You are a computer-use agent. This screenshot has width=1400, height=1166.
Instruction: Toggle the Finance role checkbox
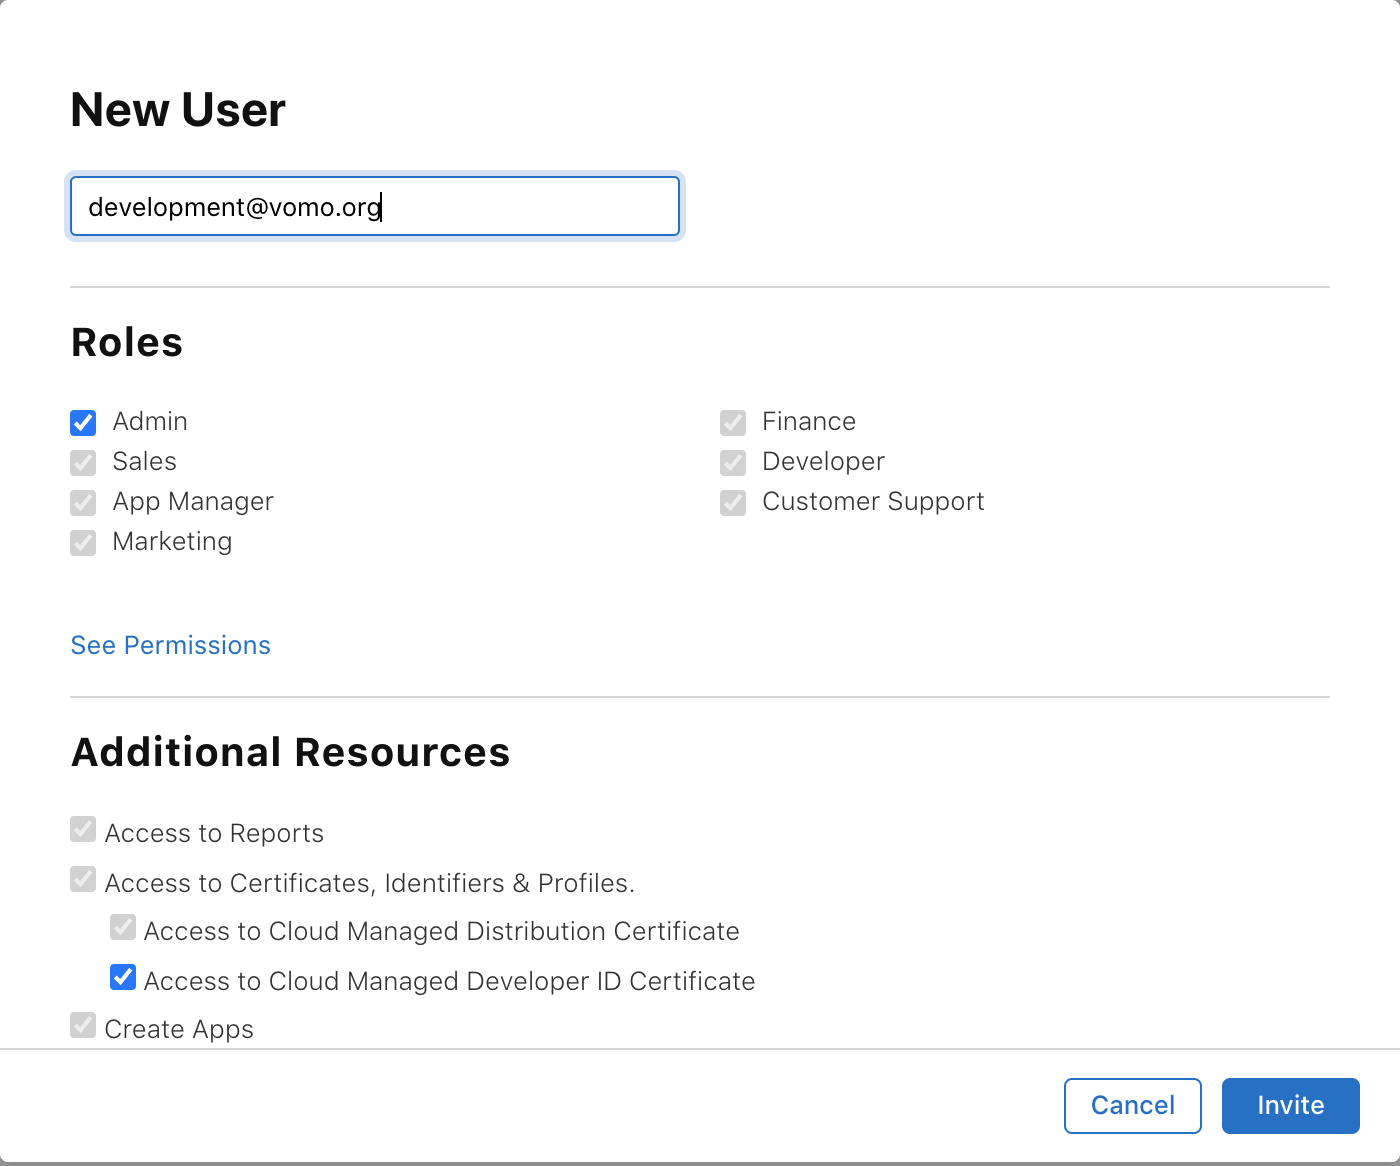(733, 423)
